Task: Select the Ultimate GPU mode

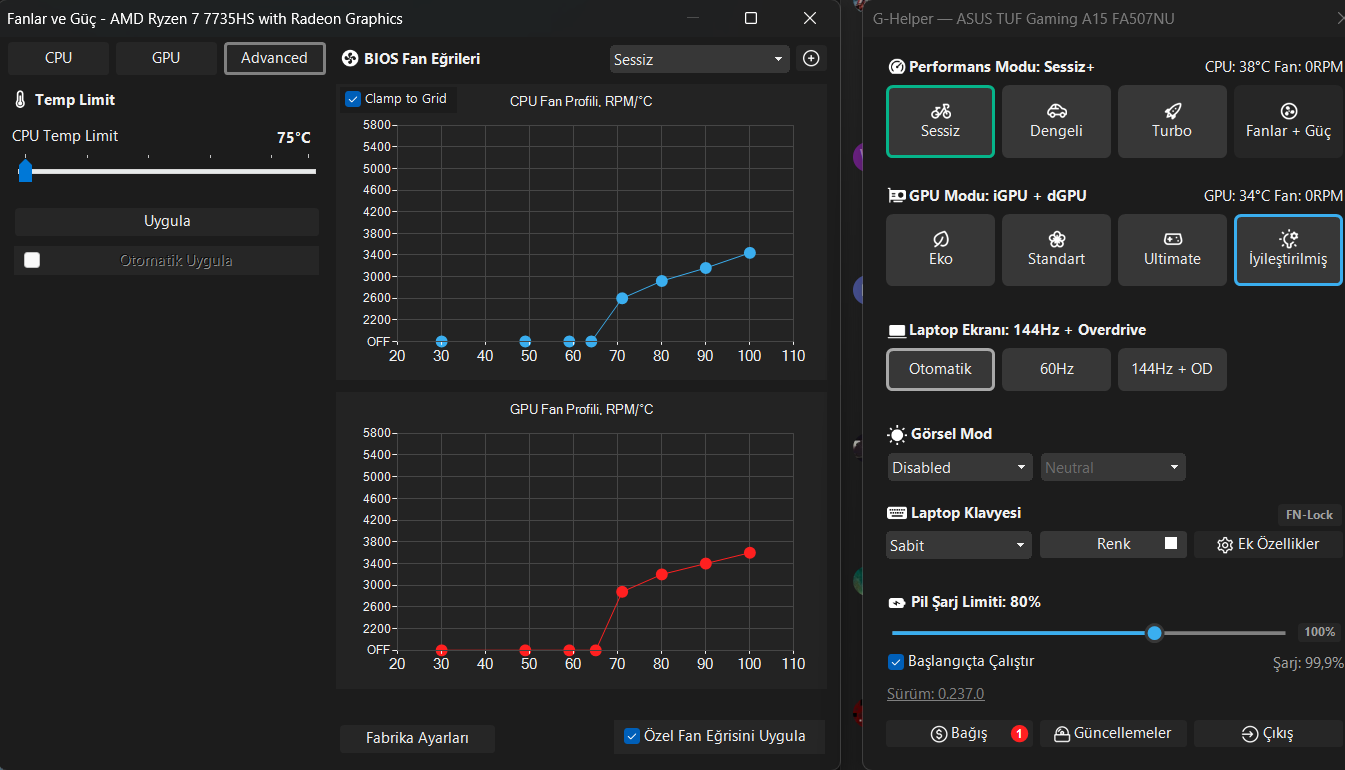Action: point(1172,249)
